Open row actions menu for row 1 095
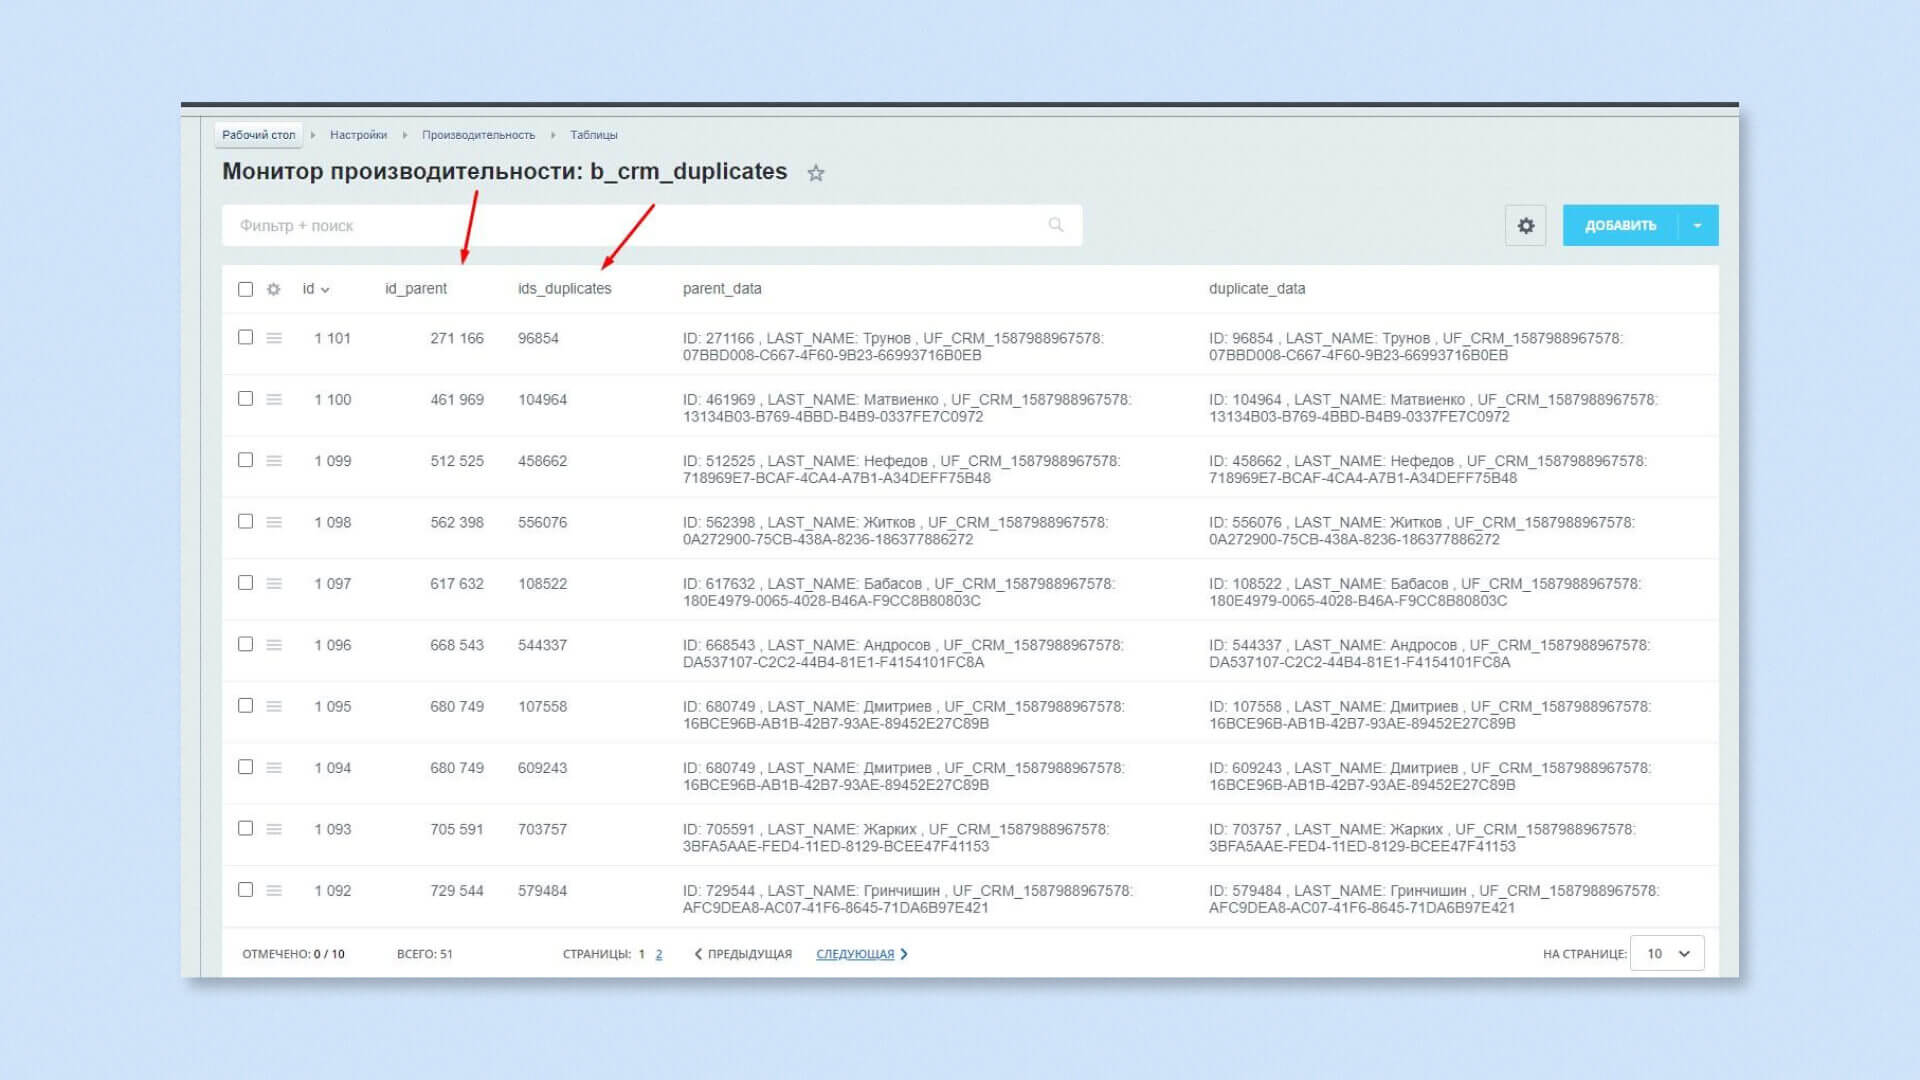 click(274, 706)
